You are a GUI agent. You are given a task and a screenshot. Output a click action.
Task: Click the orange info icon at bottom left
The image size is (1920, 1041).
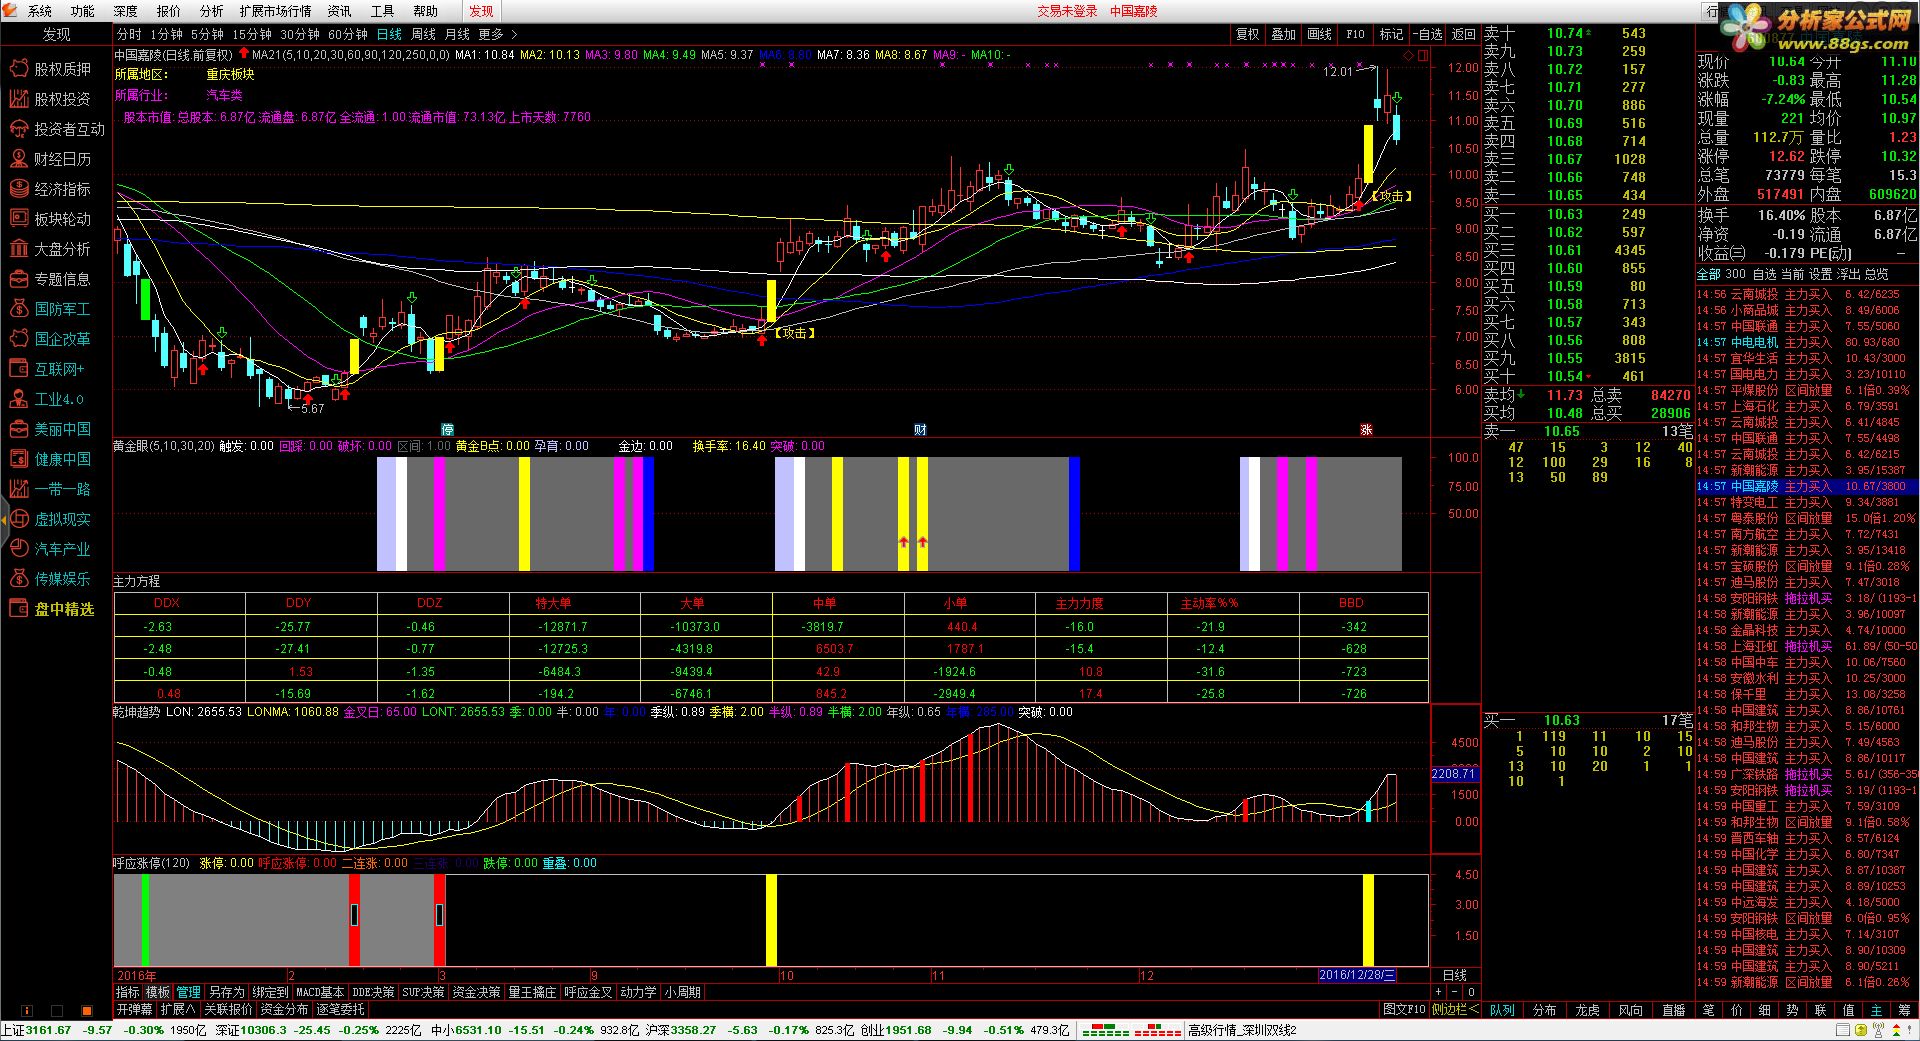click(x=27, y=1010)
